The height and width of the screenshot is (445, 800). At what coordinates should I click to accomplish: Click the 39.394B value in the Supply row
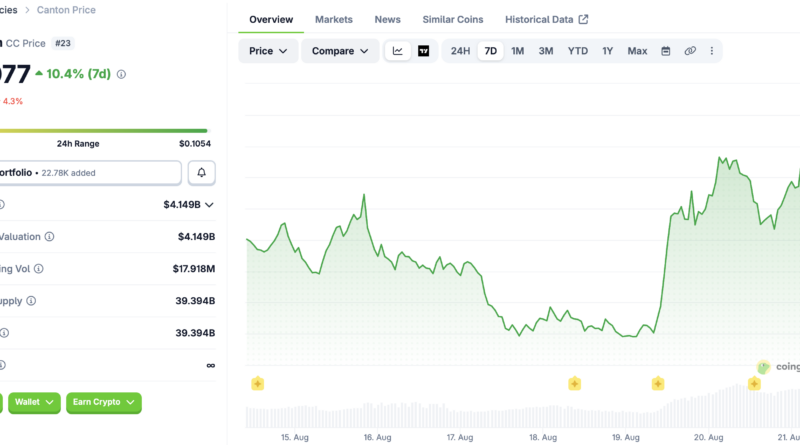[195, 301]
